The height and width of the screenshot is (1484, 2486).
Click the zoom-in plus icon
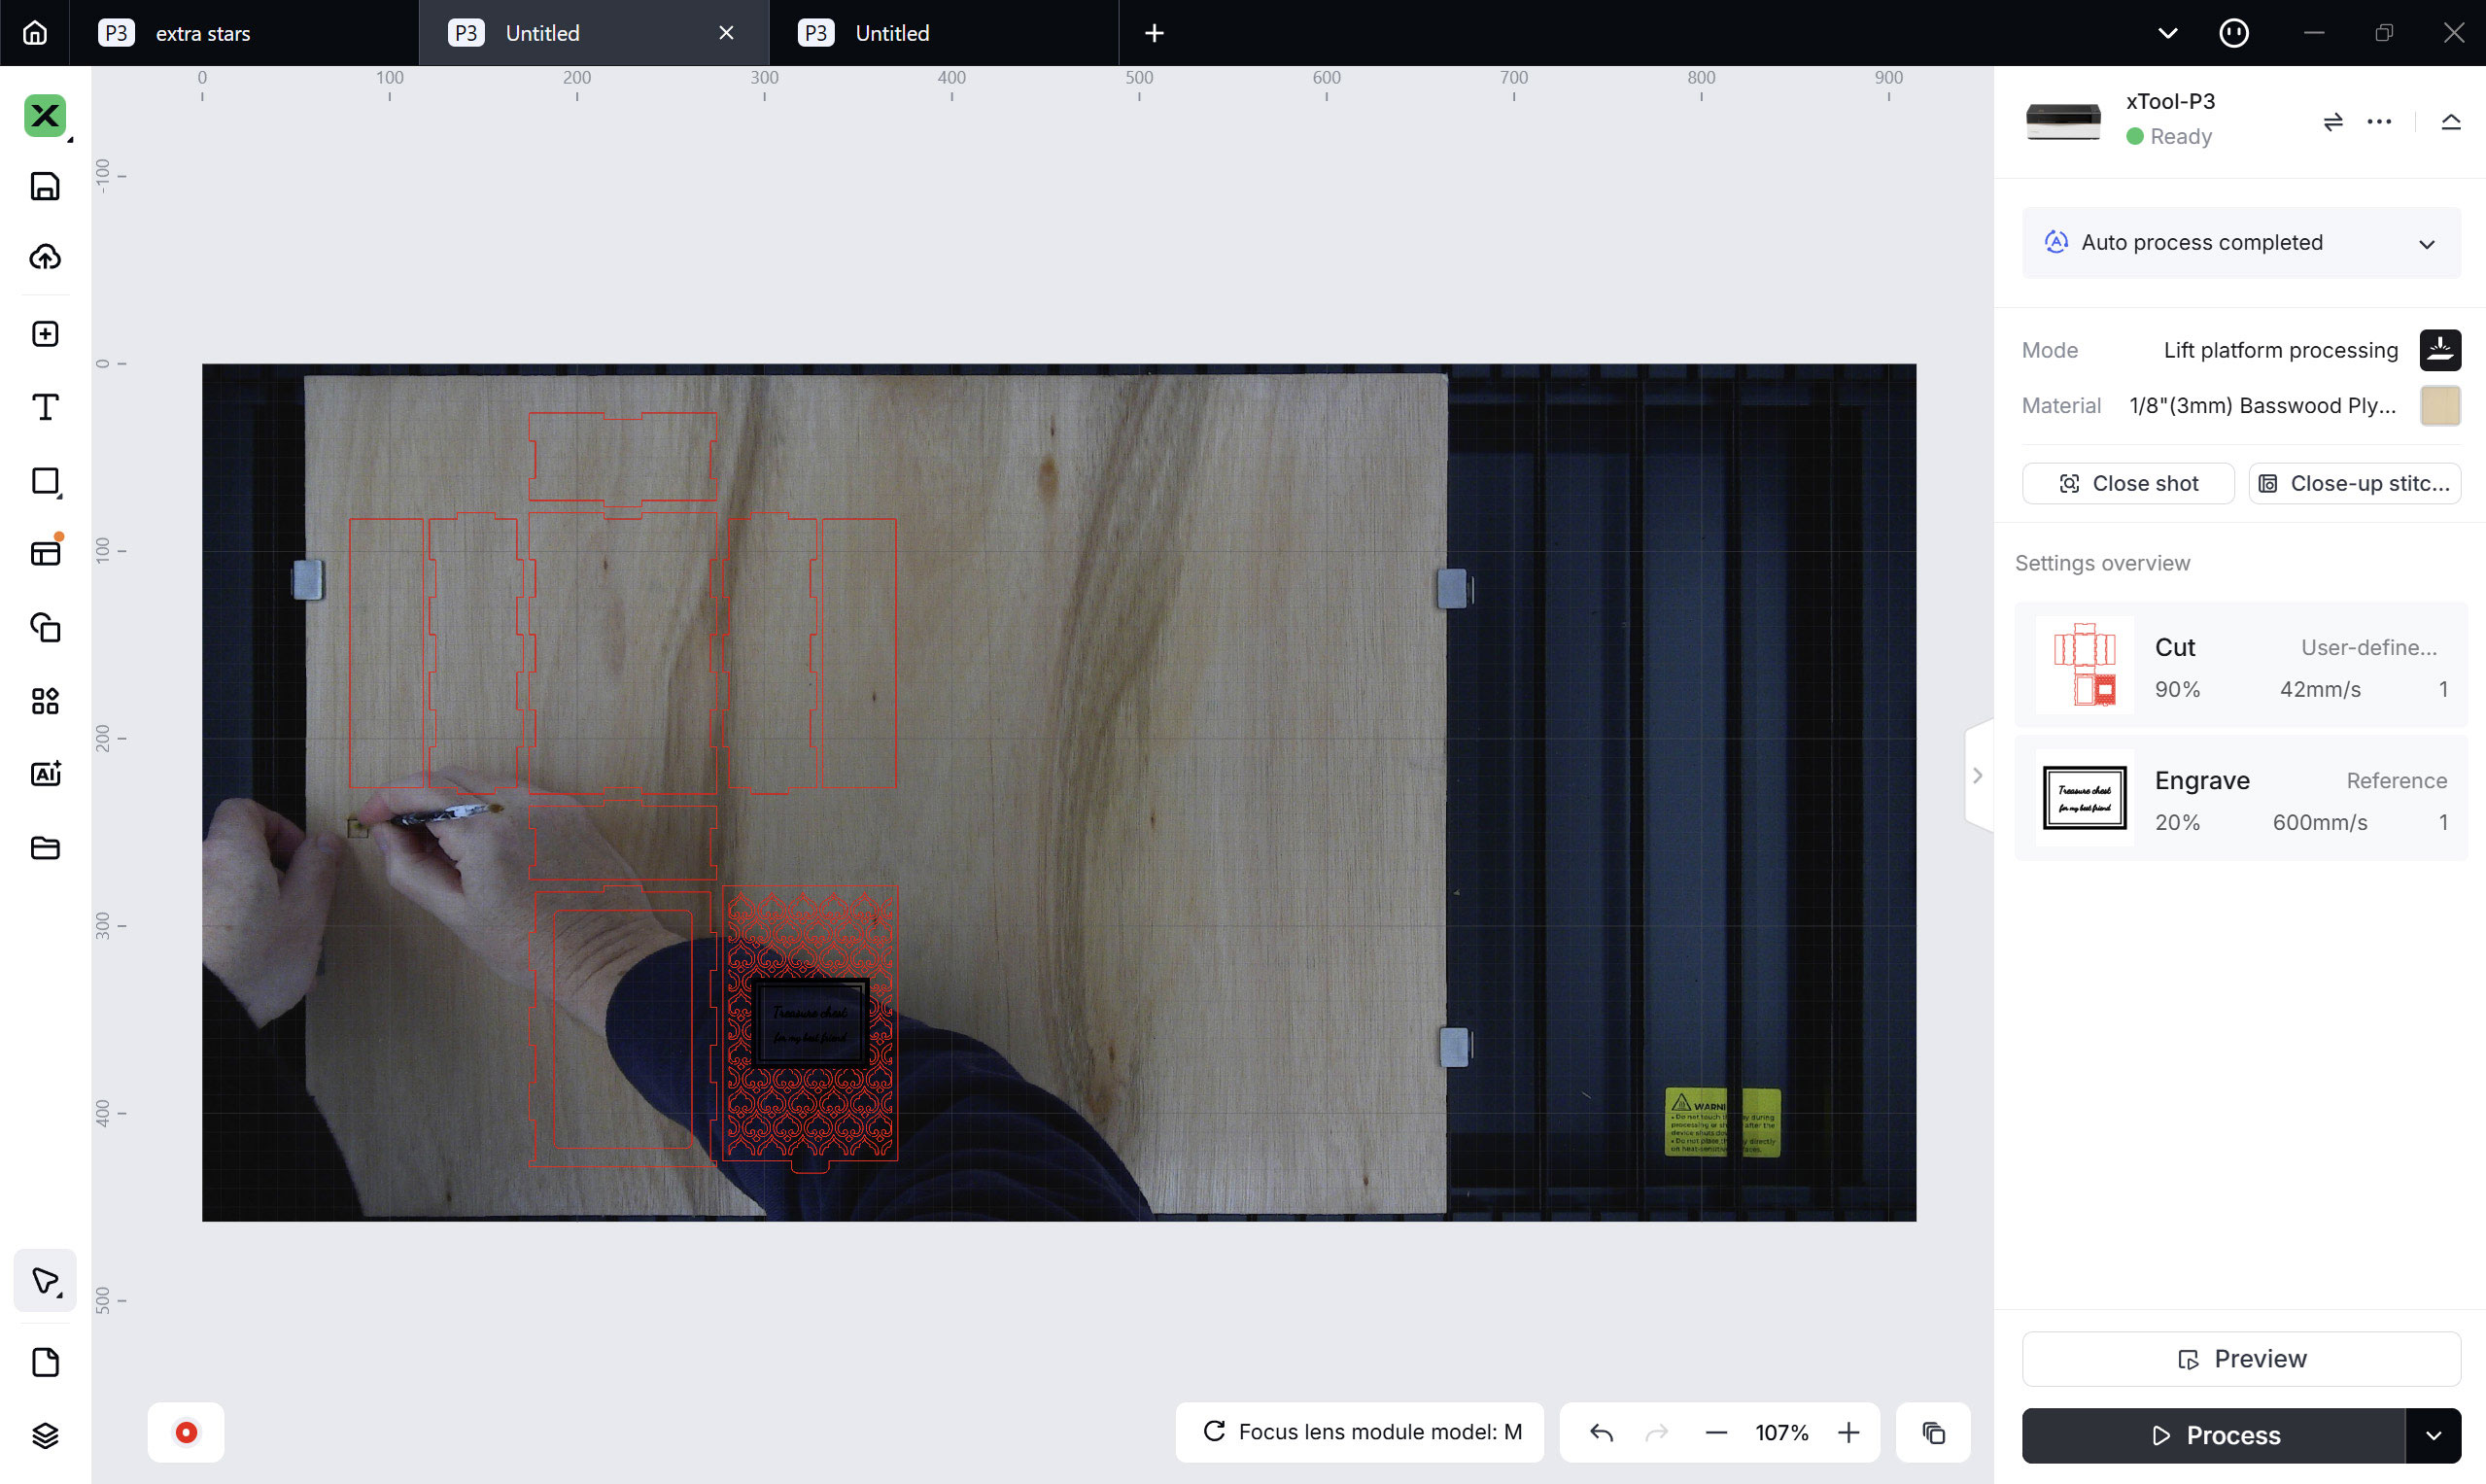click(x=1848, y=1432)
